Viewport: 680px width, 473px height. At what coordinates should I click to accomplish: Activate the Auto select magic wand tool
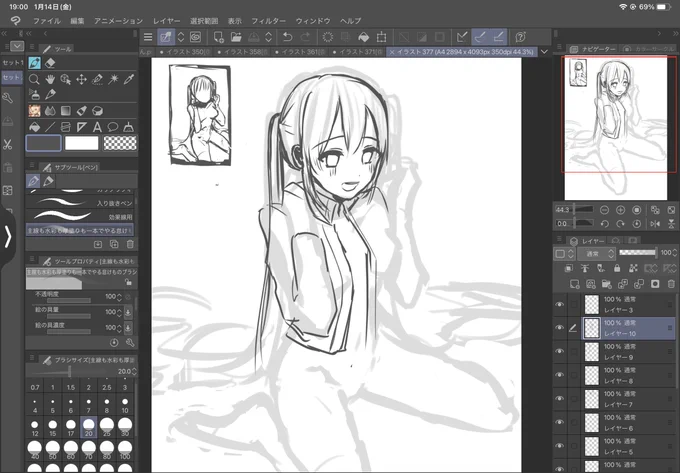tap(113, 79)
